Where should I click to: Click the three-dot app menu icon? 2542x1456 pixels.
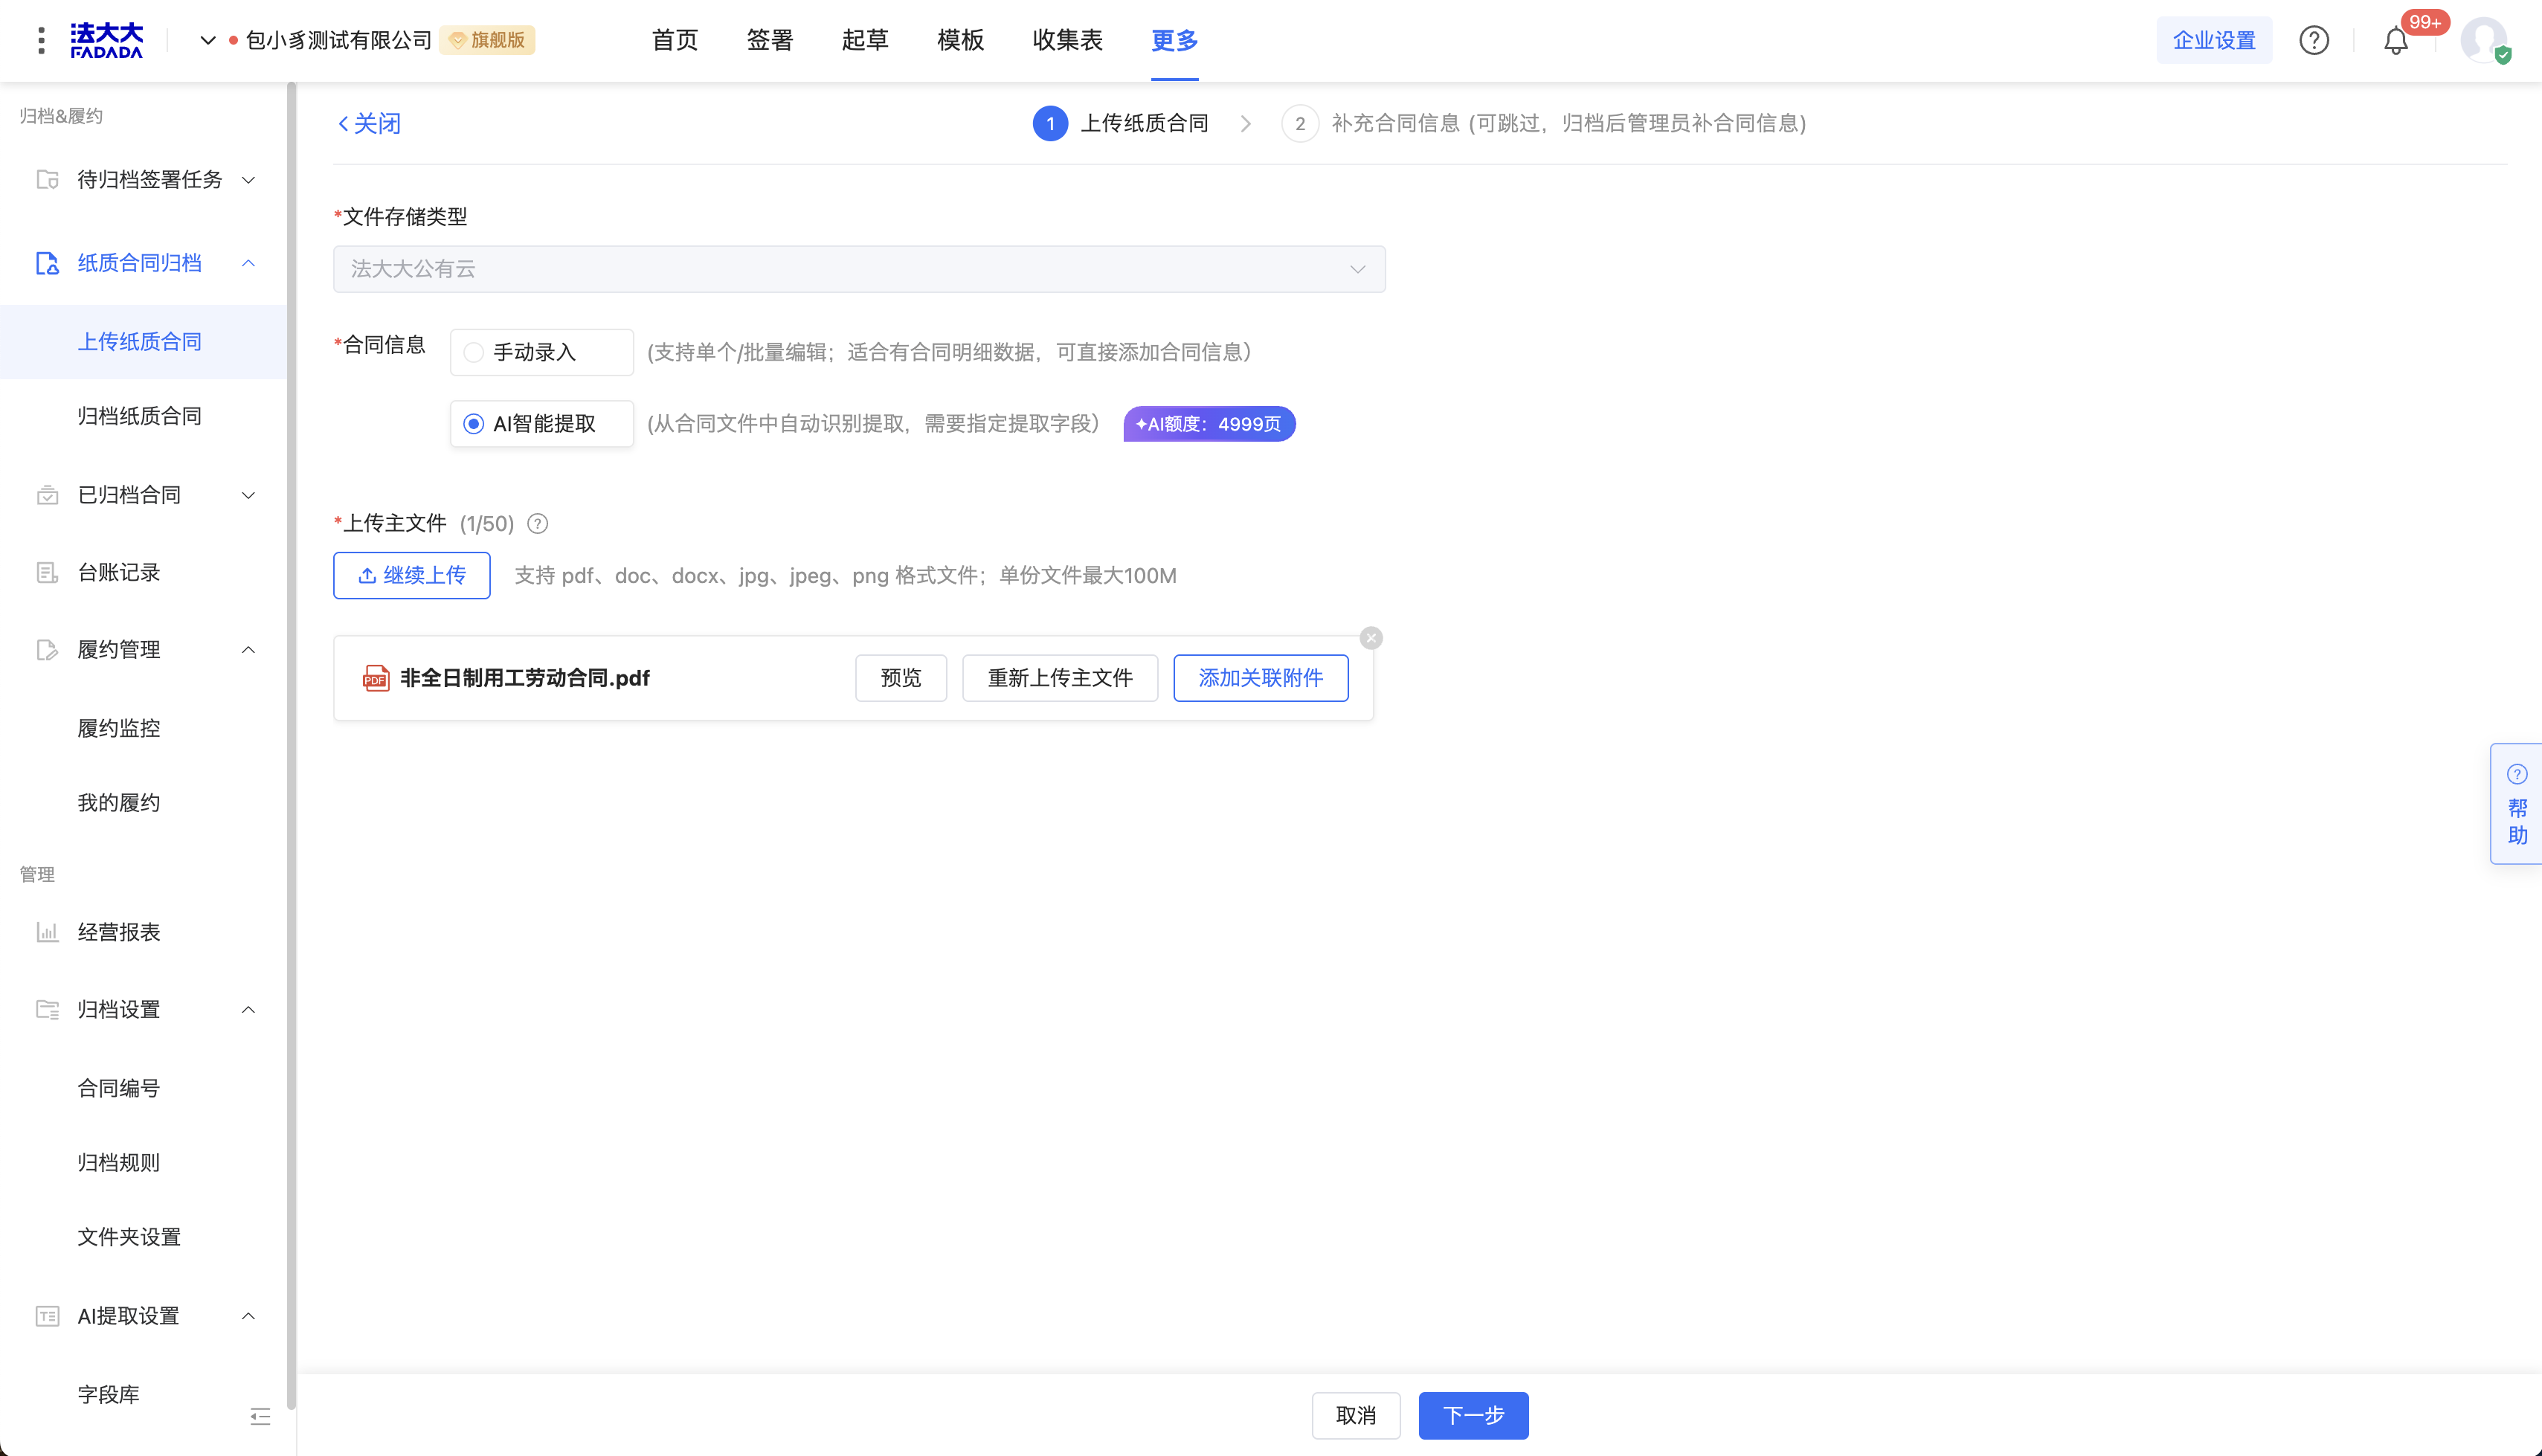coord(41,41)
